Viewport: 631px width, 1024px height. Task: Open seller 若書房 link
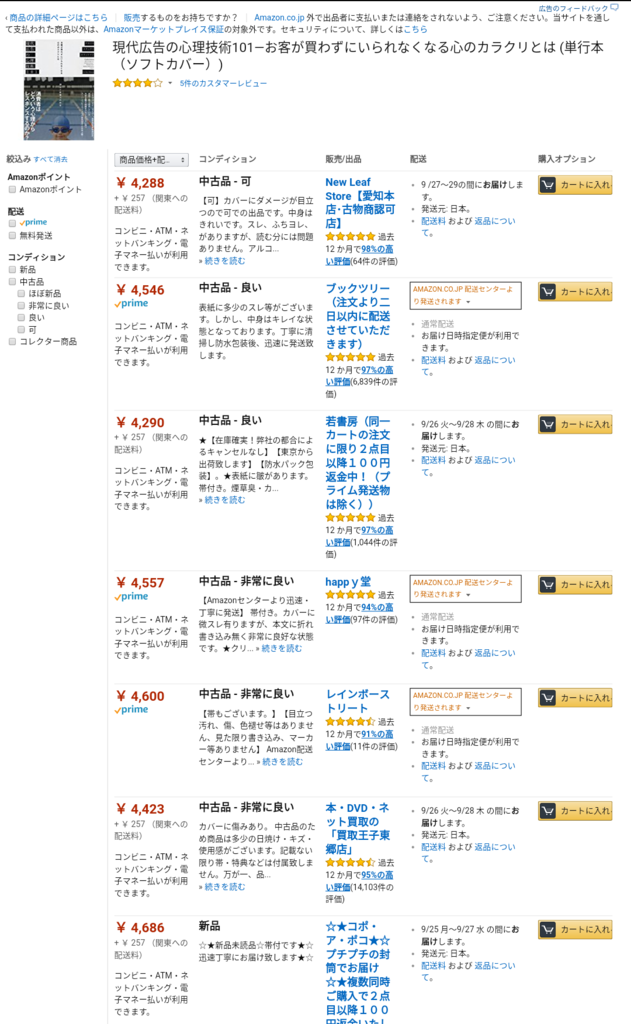tap(358, 462)
